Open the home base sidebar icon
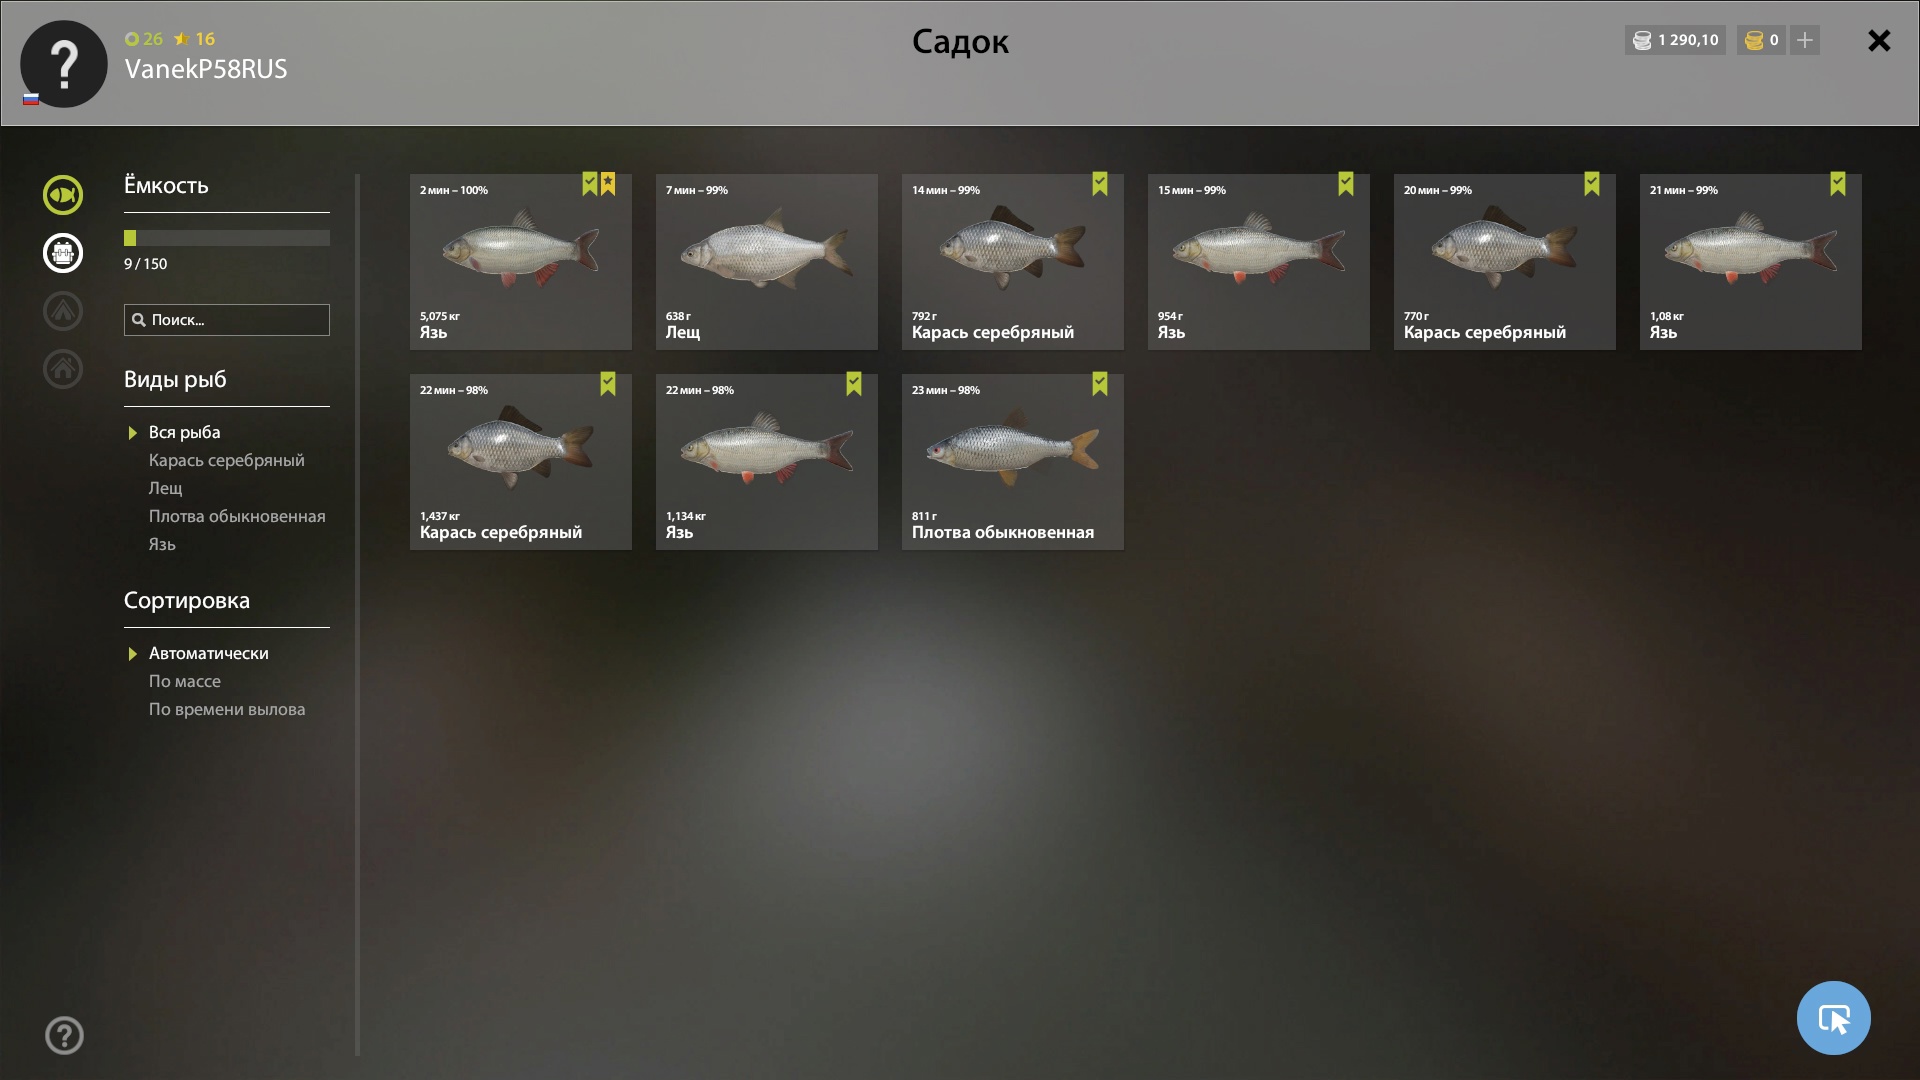Viewport: 1920px width, 1080px height. pyautogui.click(x=62, y=369)
